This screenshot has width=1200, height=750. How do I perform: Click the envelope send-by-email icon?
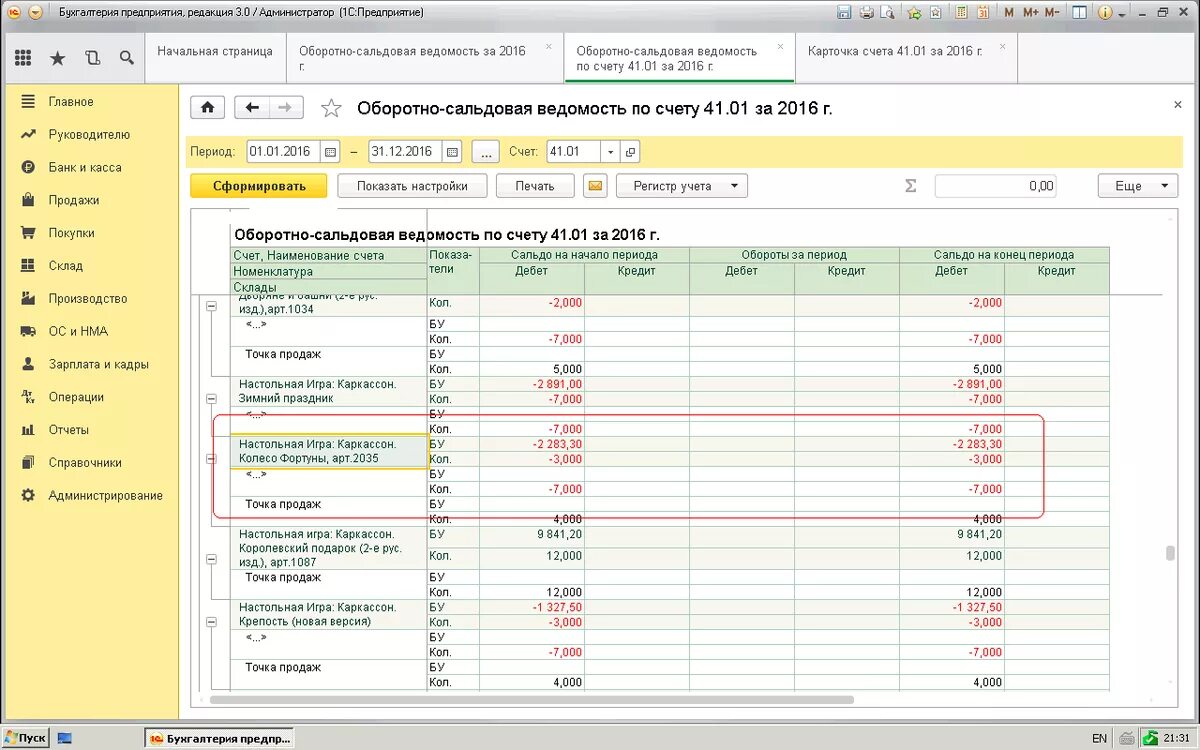point(595,186)
